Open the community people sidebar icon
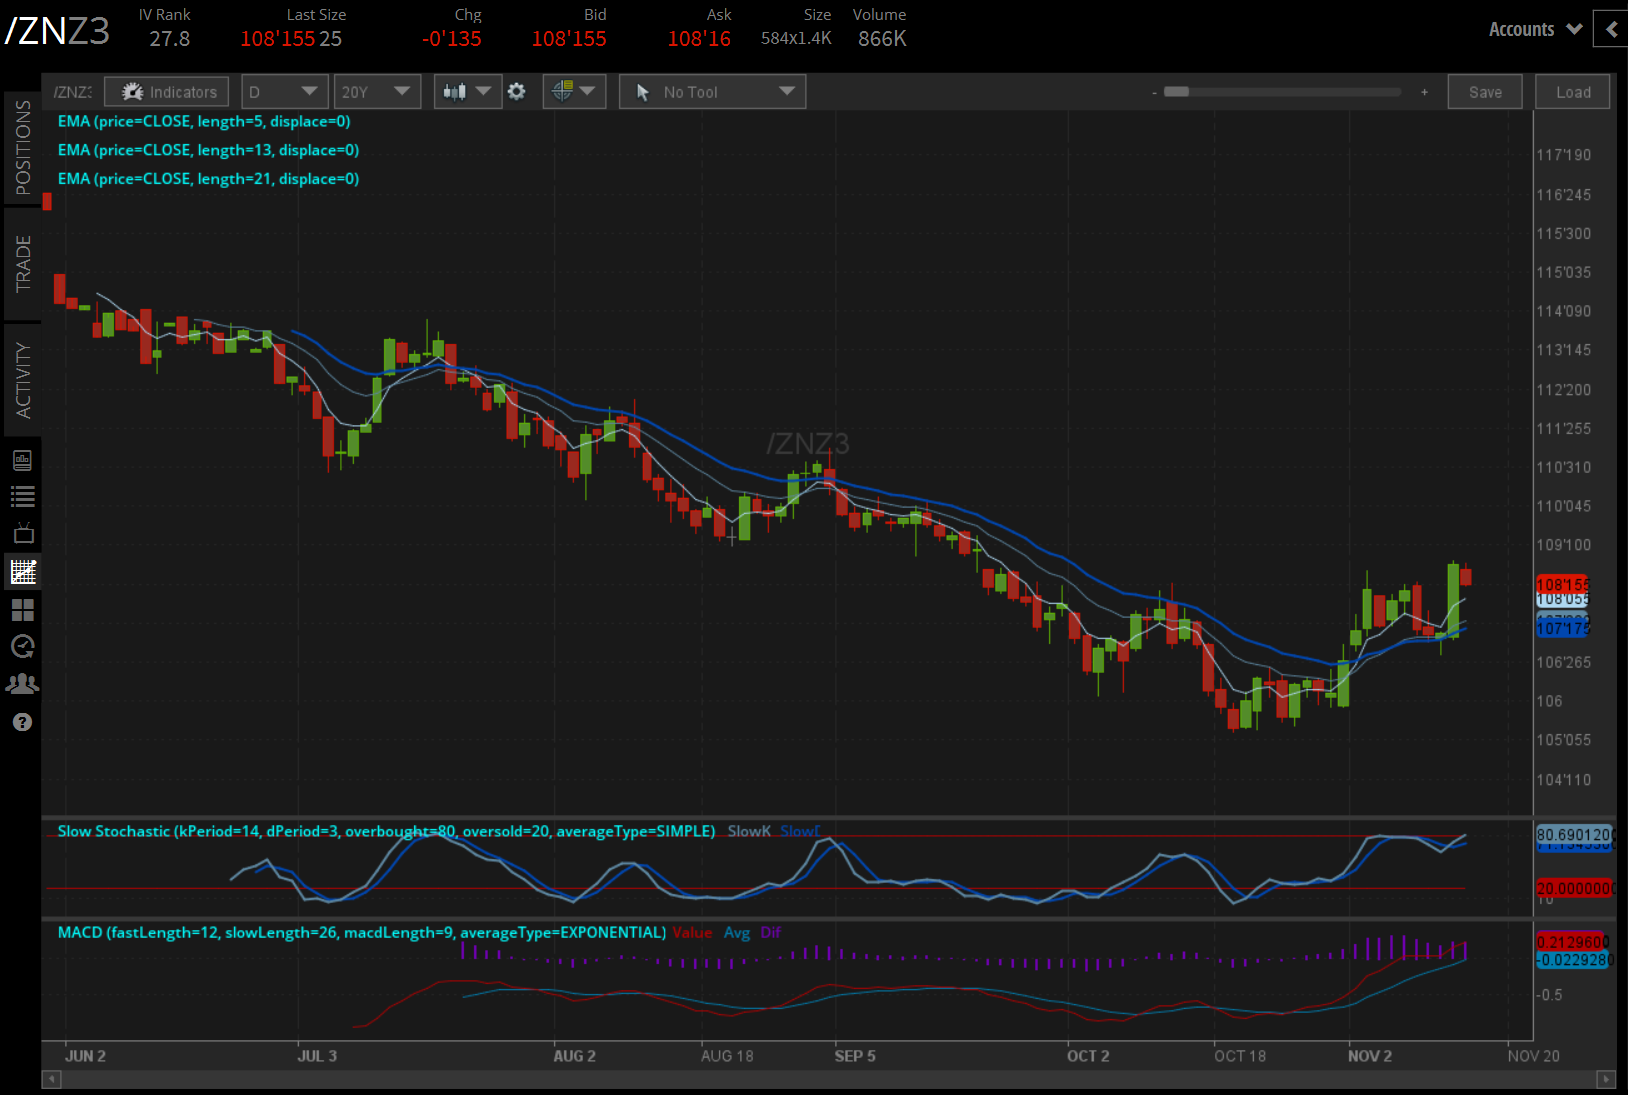The image size is (1628, 1095). (22, 684)
